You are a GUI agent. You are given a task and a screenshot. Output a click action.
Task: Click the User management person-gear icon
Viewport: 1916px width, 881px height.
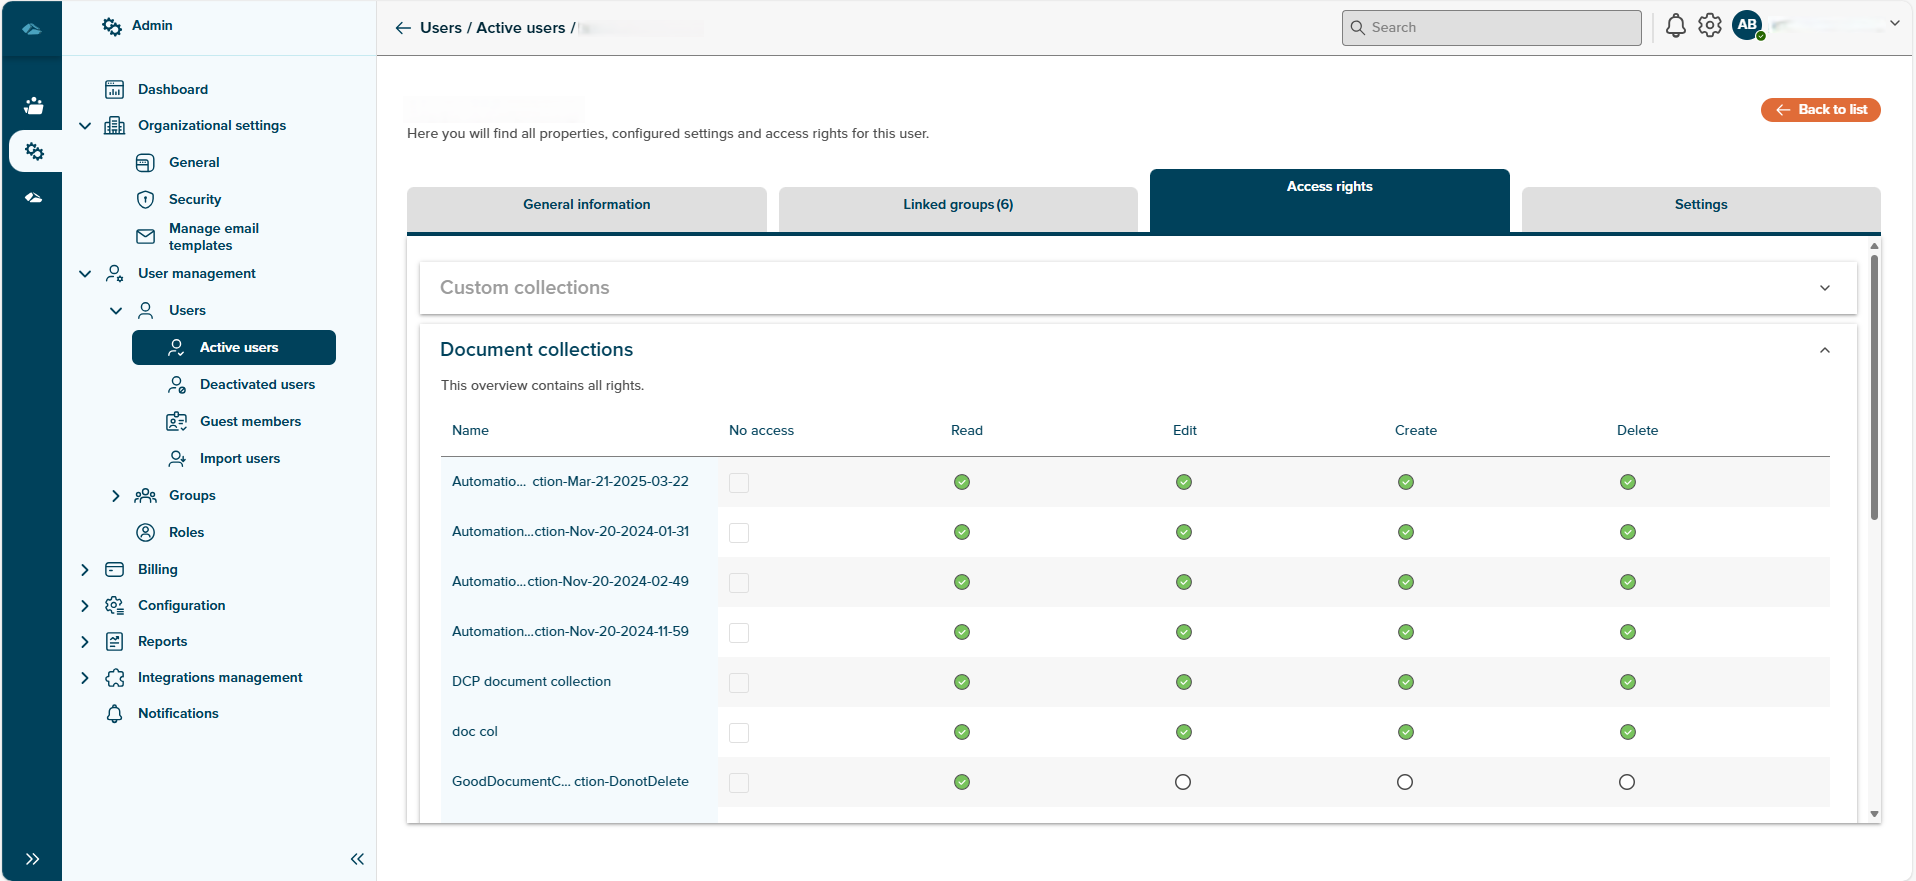click(115, 273)
